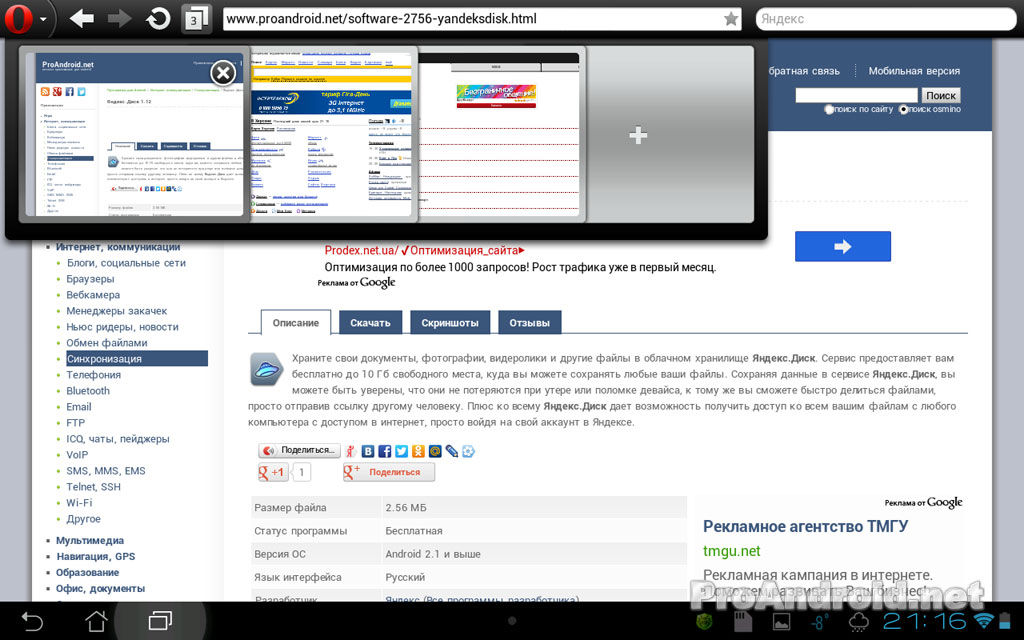Share on Facebook icon

point(385,451)
